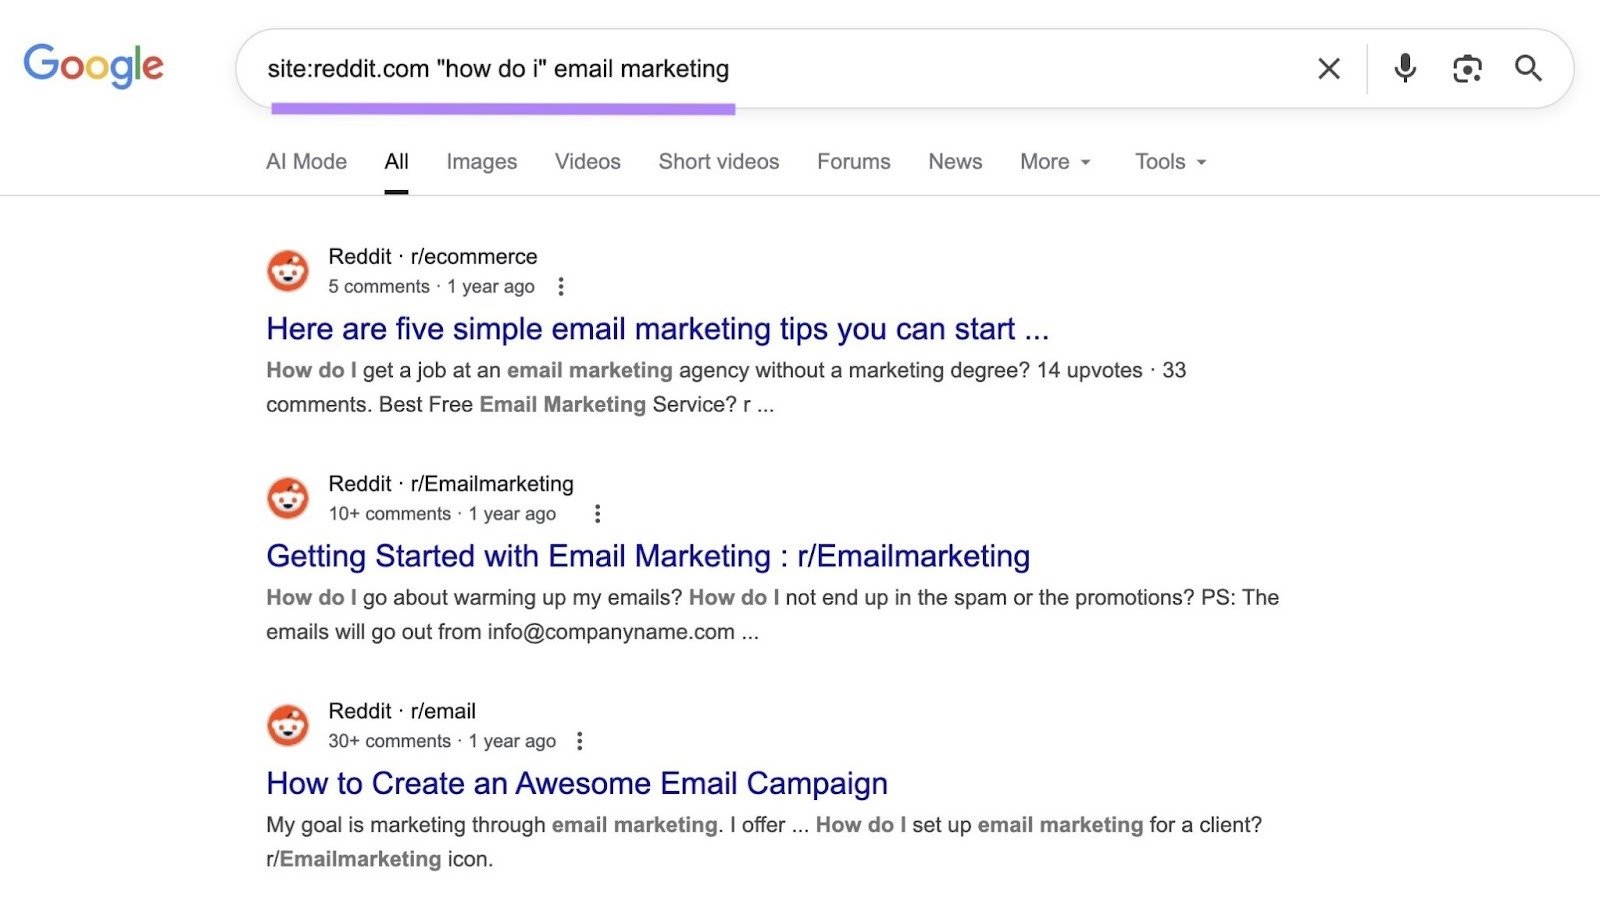The height and width of the screenshot is (901, 1600).
Task: Open the News results tab
Action: tap(954, 161)
